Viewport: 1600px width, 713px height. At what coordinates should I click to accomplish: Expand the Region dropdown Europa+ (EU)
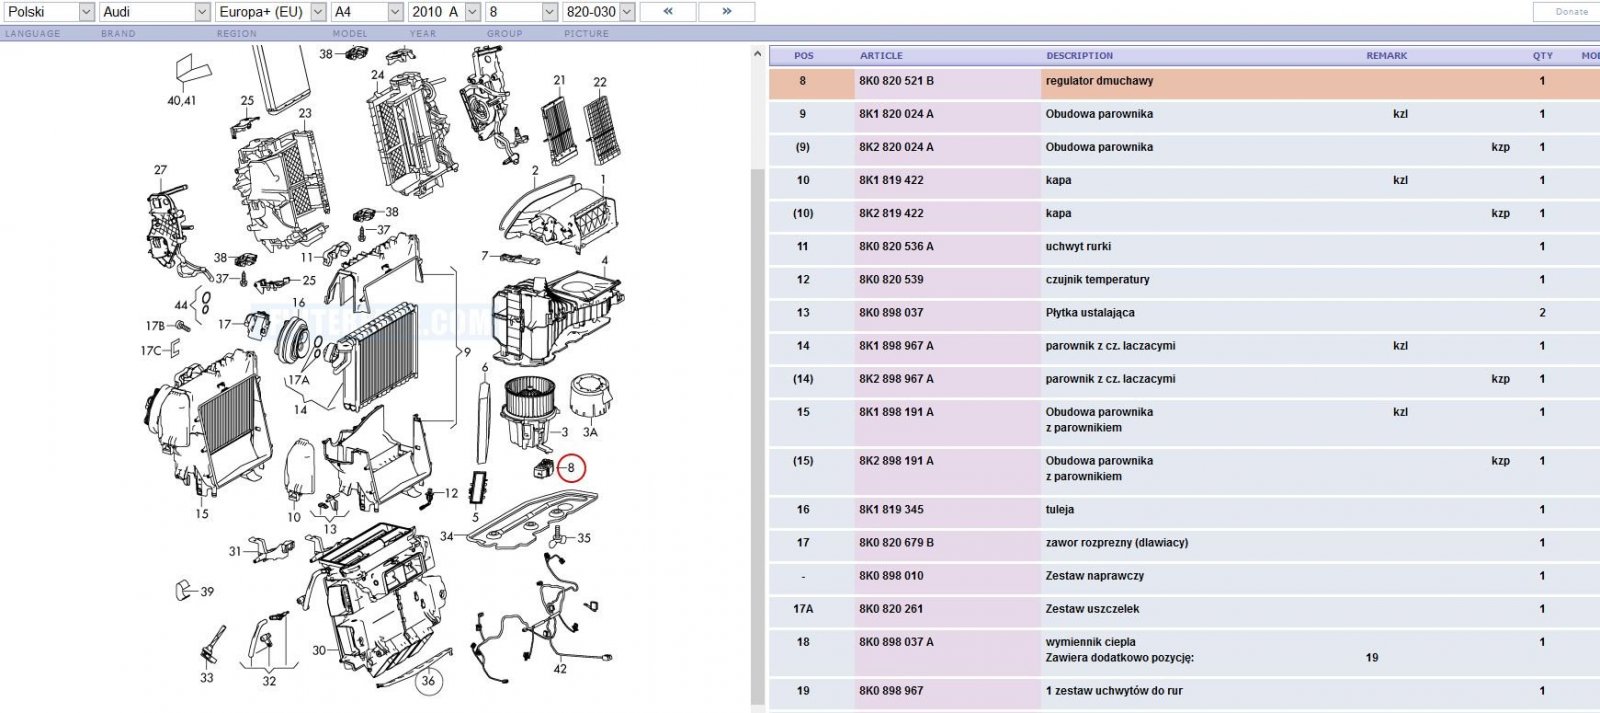(270, 12)
